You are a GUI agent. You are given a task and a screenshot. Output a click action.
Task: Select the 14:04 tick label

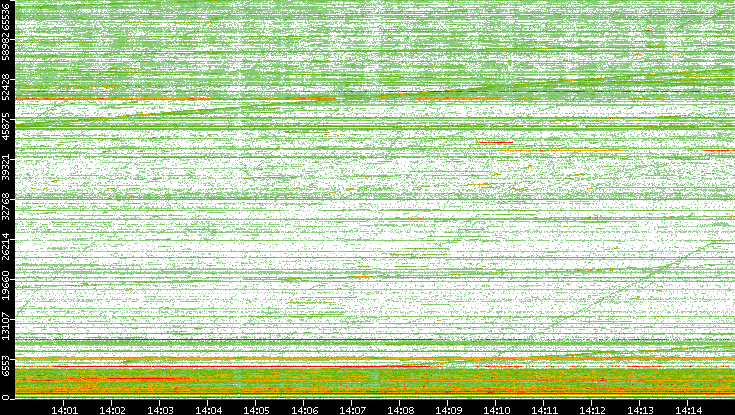coord(208,410)
